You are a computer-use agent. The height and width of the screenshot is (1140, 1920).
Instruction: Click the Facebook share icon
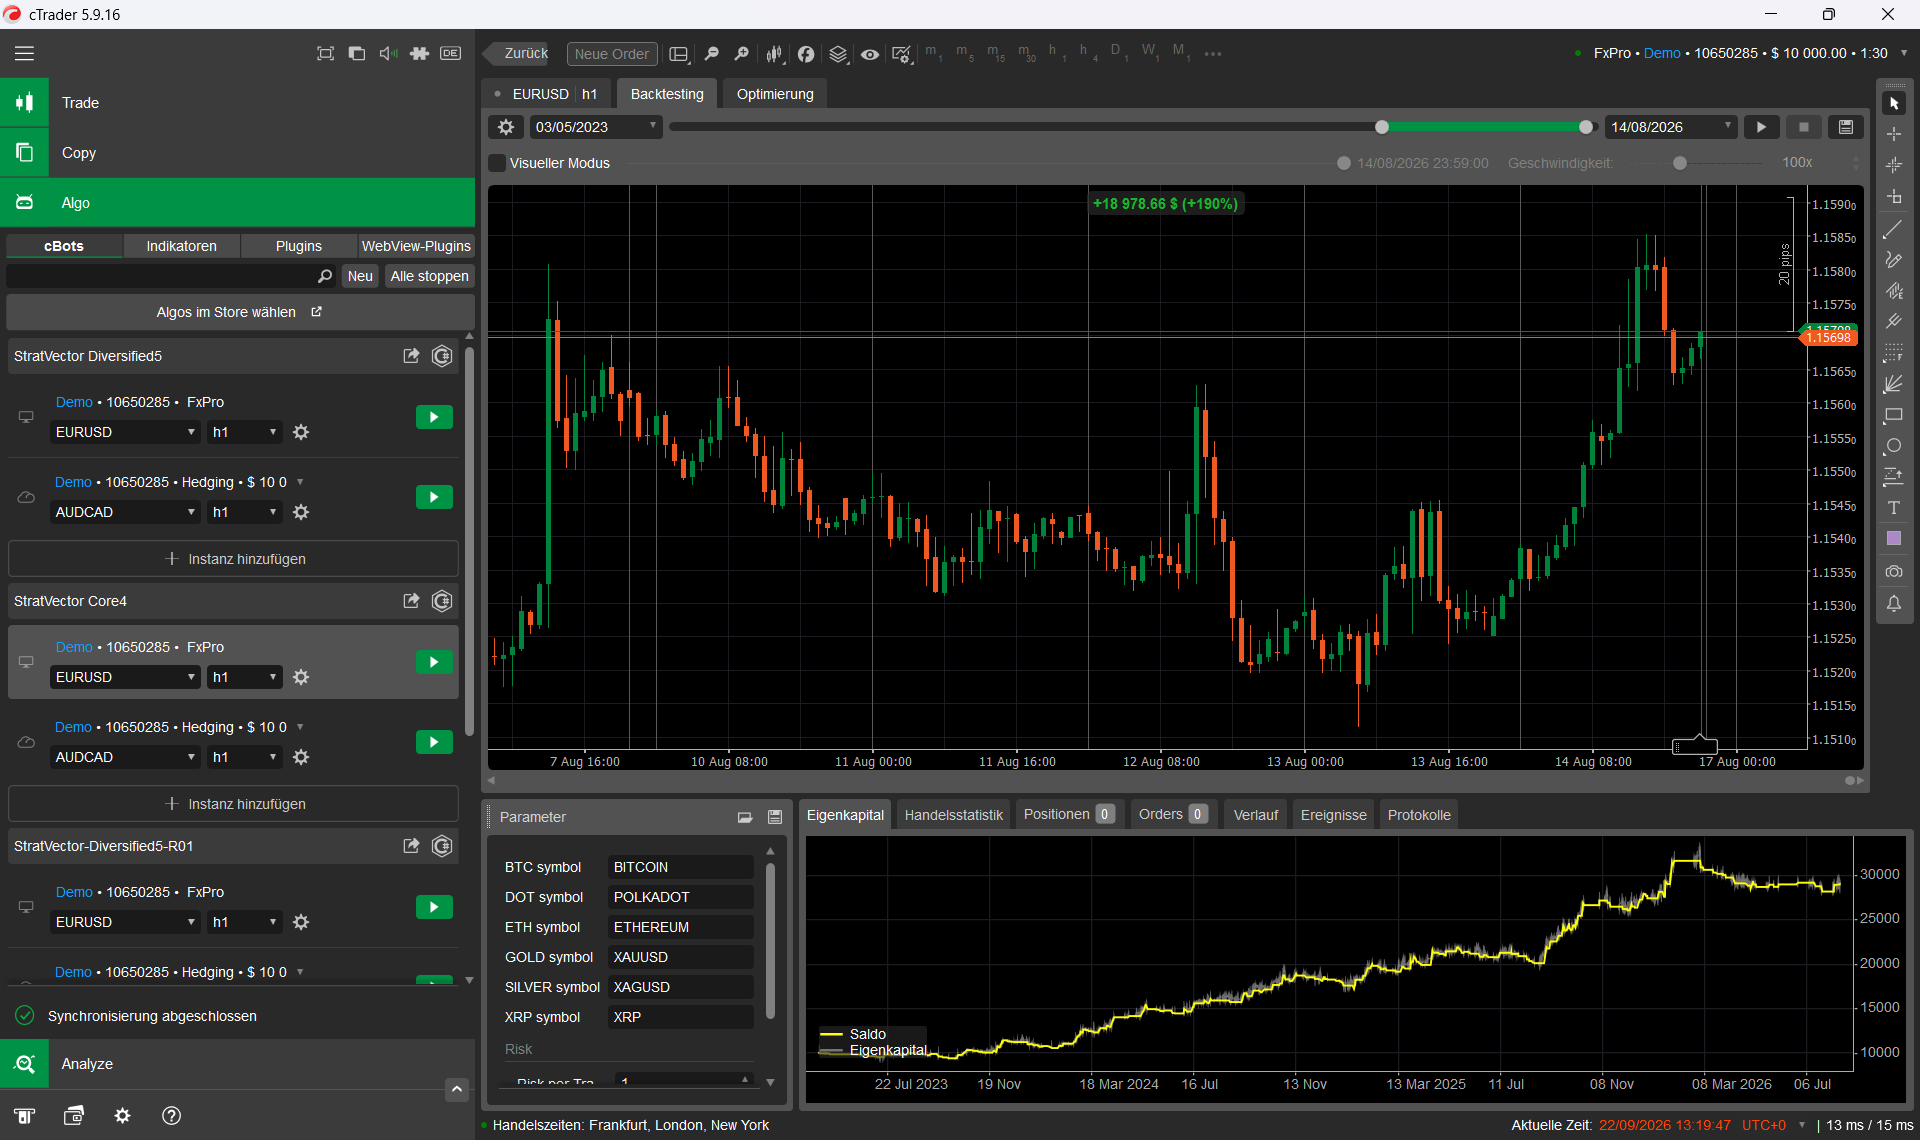point(806,54)
